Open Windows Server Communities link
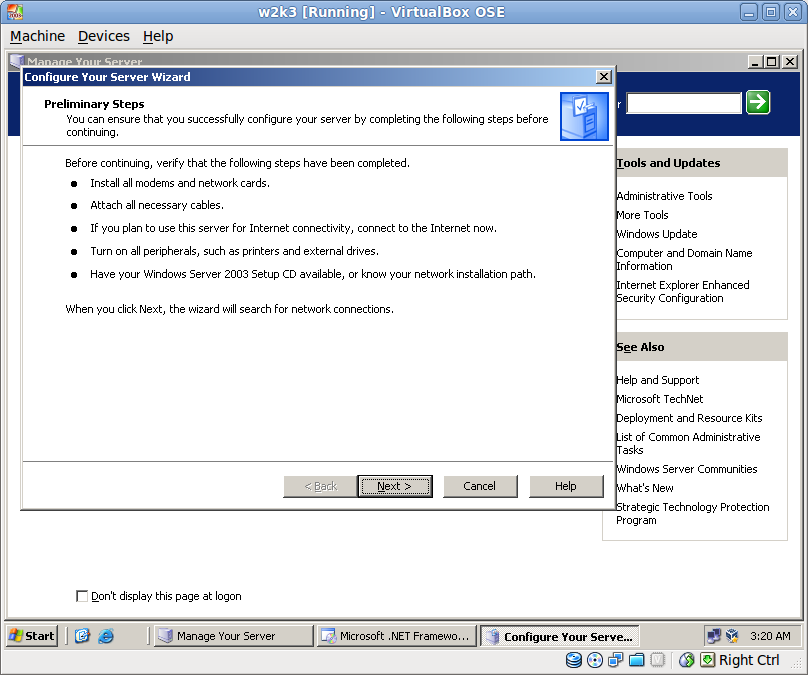The width and height of the screenshot is (808, 675). 686,469
